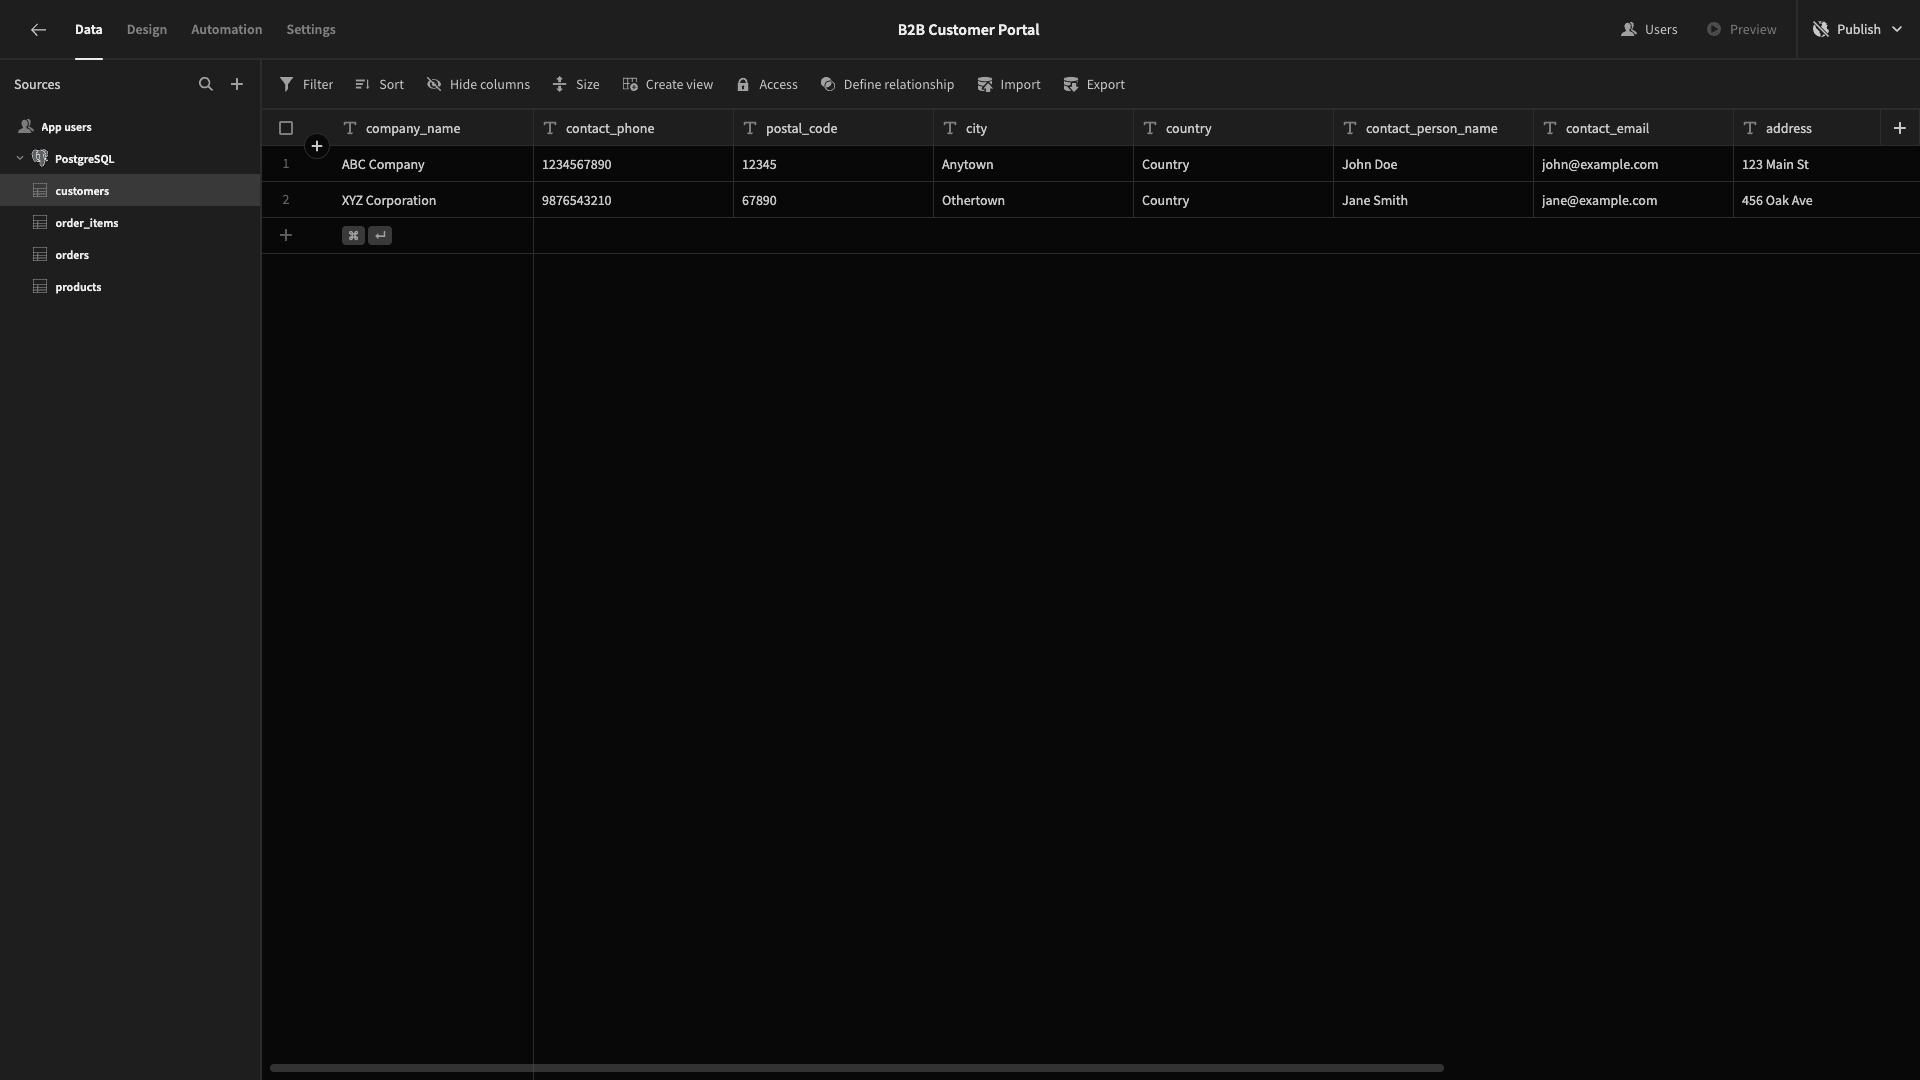Switch to the Settings tab
This screenshot has height=1080, width=1920.
coord(311,30)
